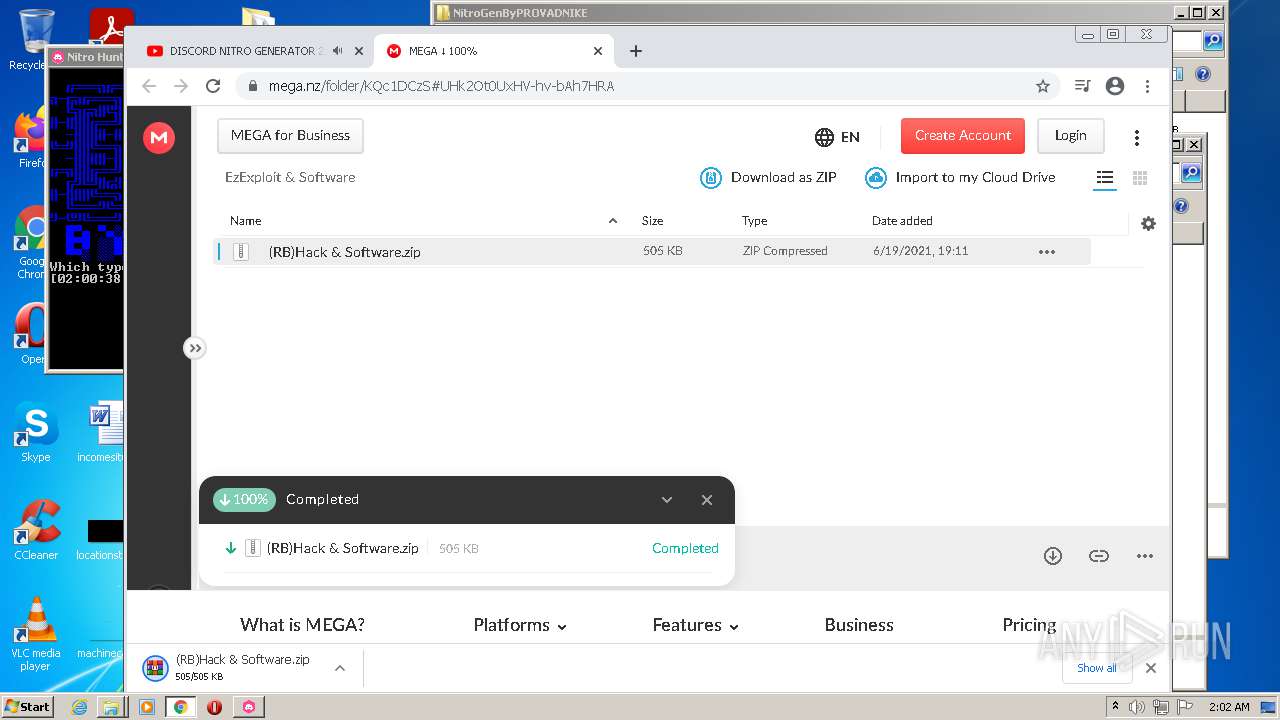Screen dimensions: 1280x720
Task: Open options menu for (RB)Hack & Software.zip row
Action: (x=1047, y=252)
